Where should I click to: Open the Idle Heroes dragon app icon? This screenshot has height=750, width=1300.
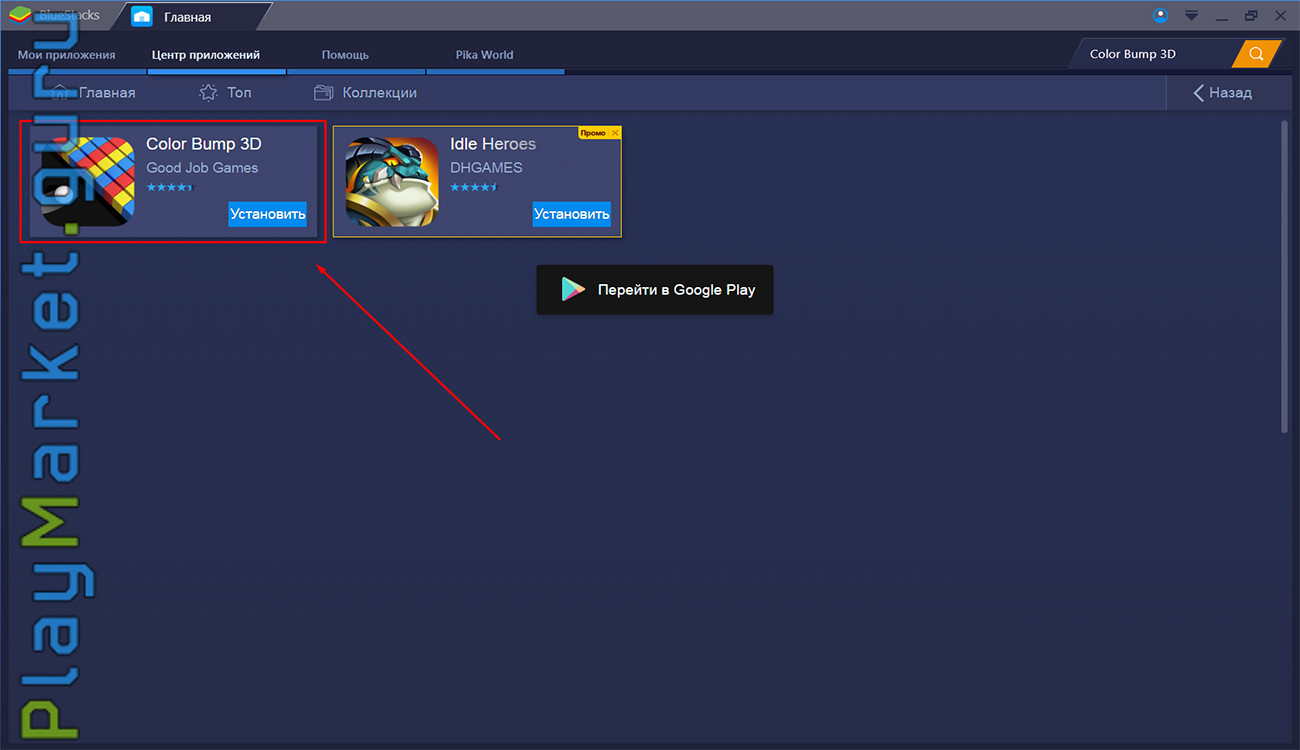392,181
